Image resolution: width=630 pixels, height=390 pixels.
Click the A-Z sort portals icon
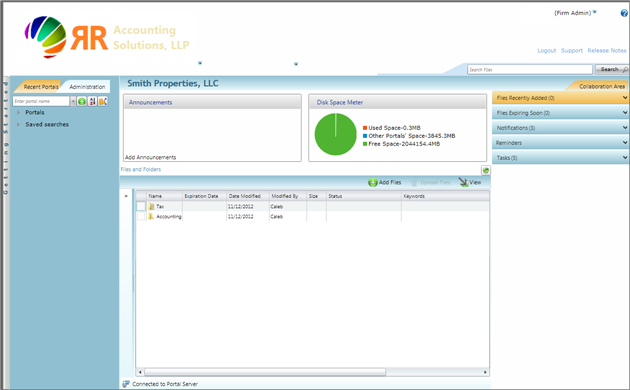(x=92, y=101)
